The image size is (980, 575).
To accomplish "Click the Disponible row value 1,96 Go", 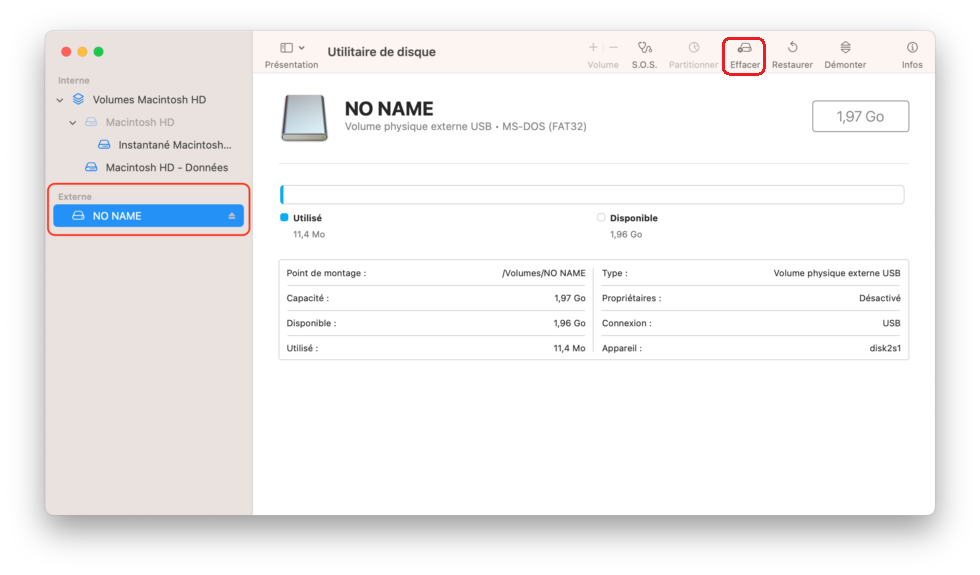I will click(569, 323).
